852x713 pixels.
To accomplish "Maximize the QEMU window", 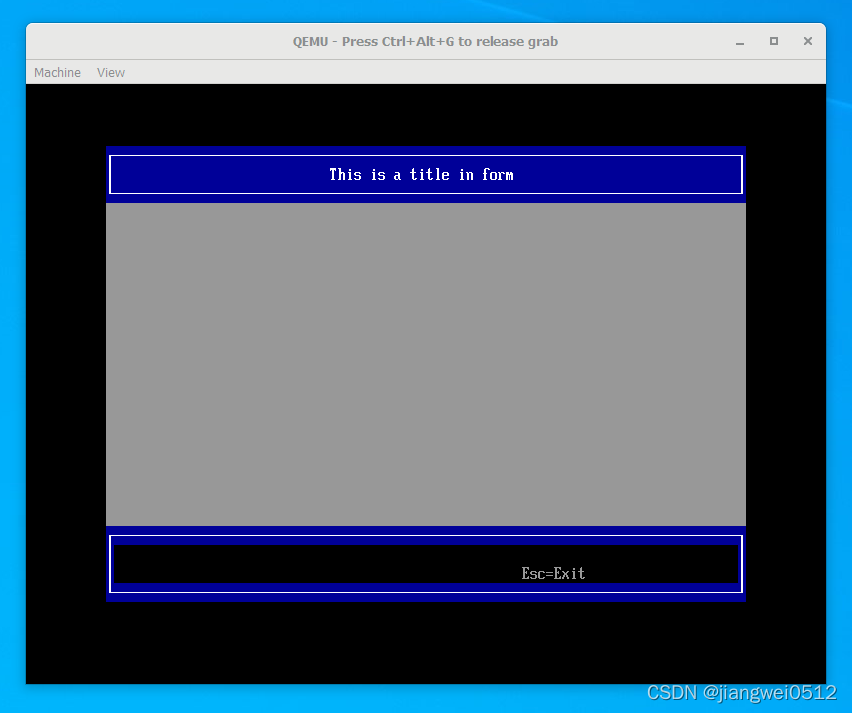I will (x=774, y=41).
